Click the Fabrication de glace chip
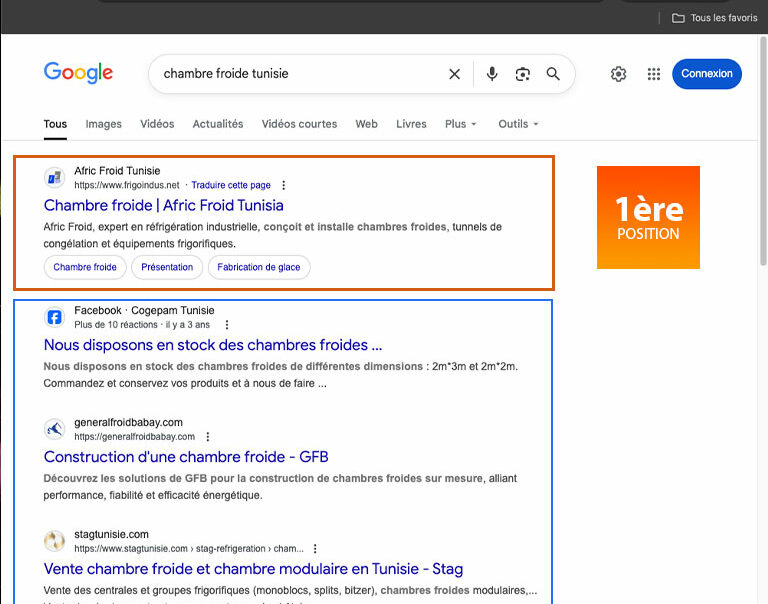This screenshot has height=604, width=768. tap(259, 267)
